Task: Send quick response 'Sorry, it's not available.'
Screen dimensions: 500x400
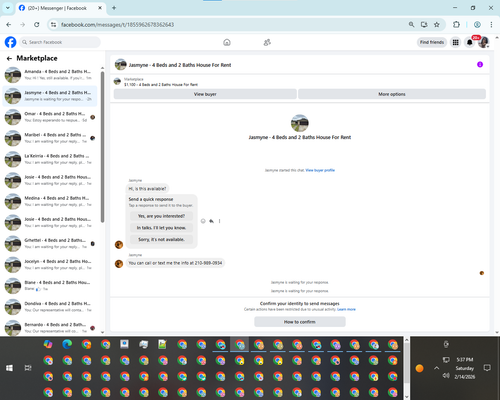Action: (161, 239)
